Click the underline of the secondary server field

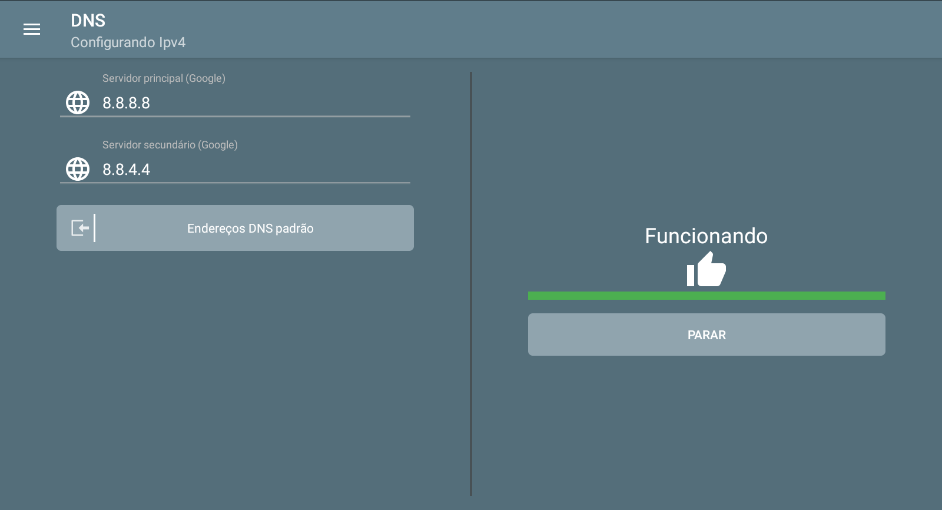tap(235, 183)
